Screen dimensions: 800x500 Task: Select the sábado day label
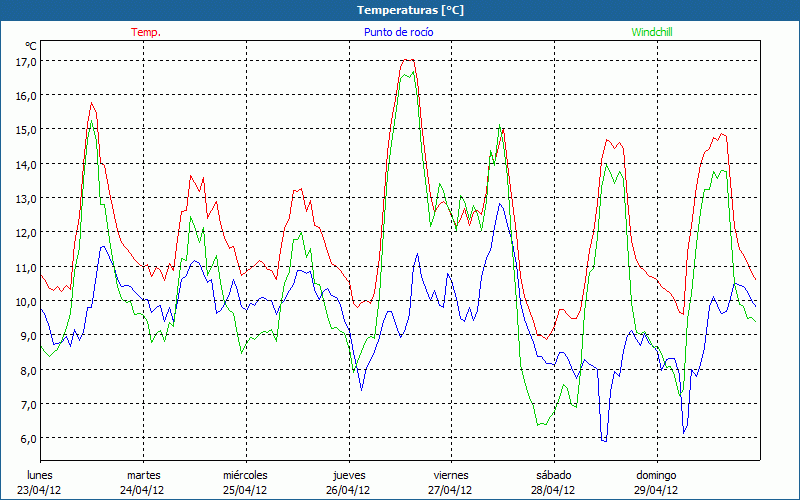tap(553, 475)
